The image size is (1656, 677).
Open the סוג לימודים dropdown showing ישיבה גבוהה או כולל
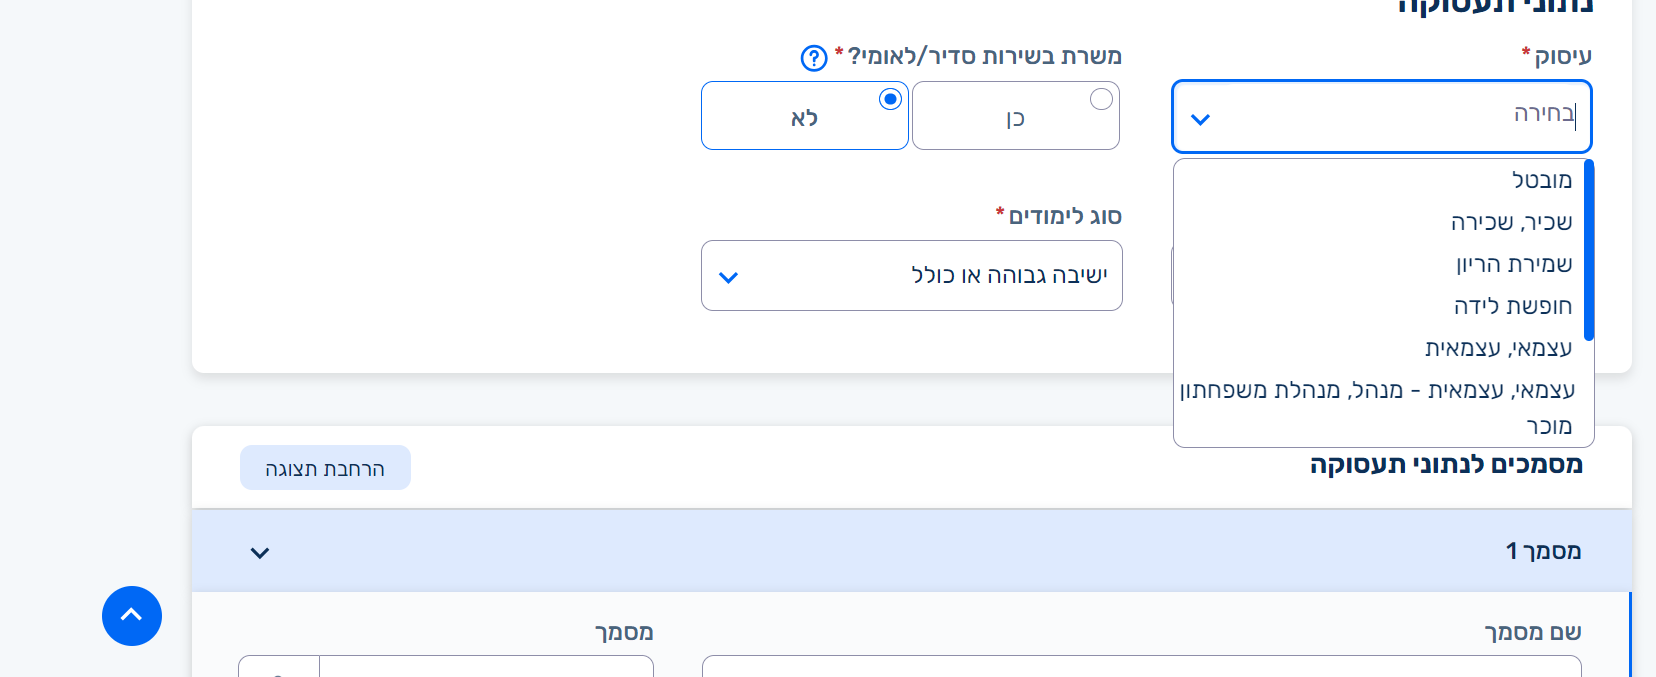(910, 276)
